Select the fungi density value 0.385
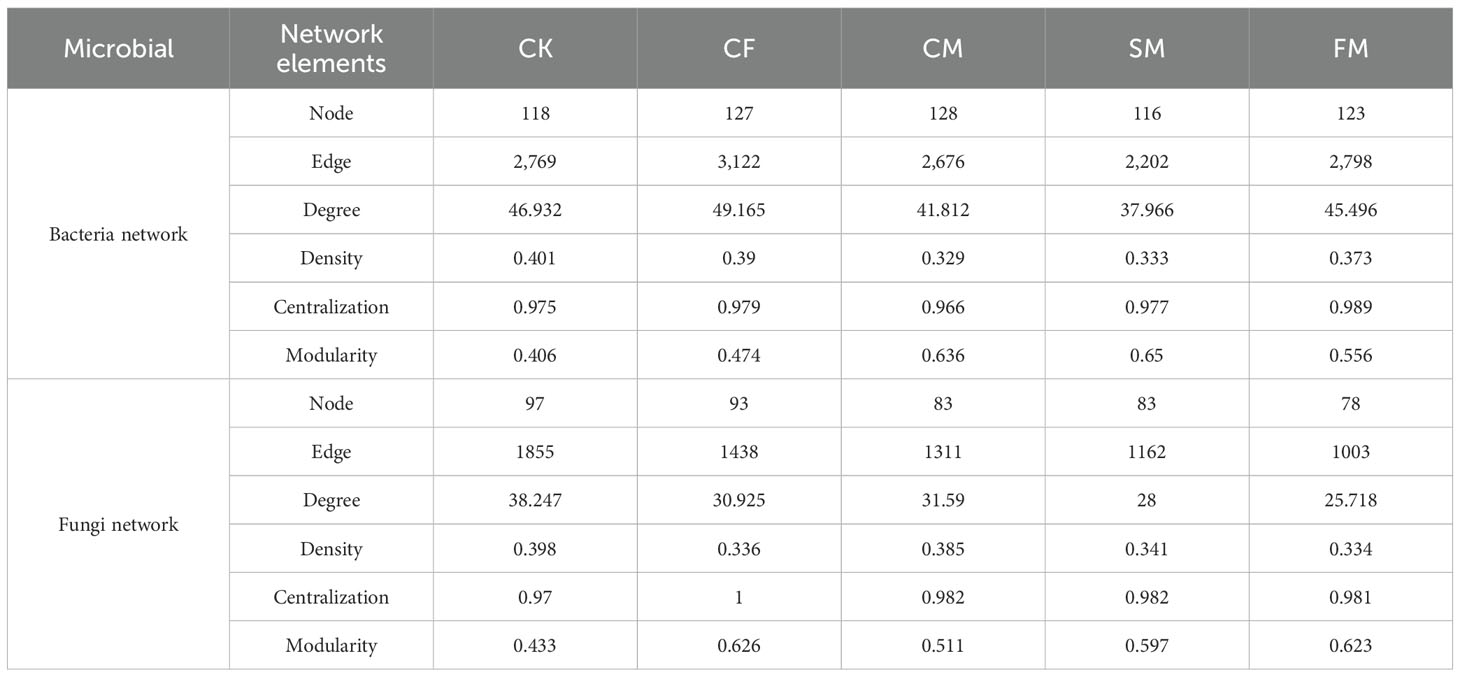 click(x=943, y=549)
